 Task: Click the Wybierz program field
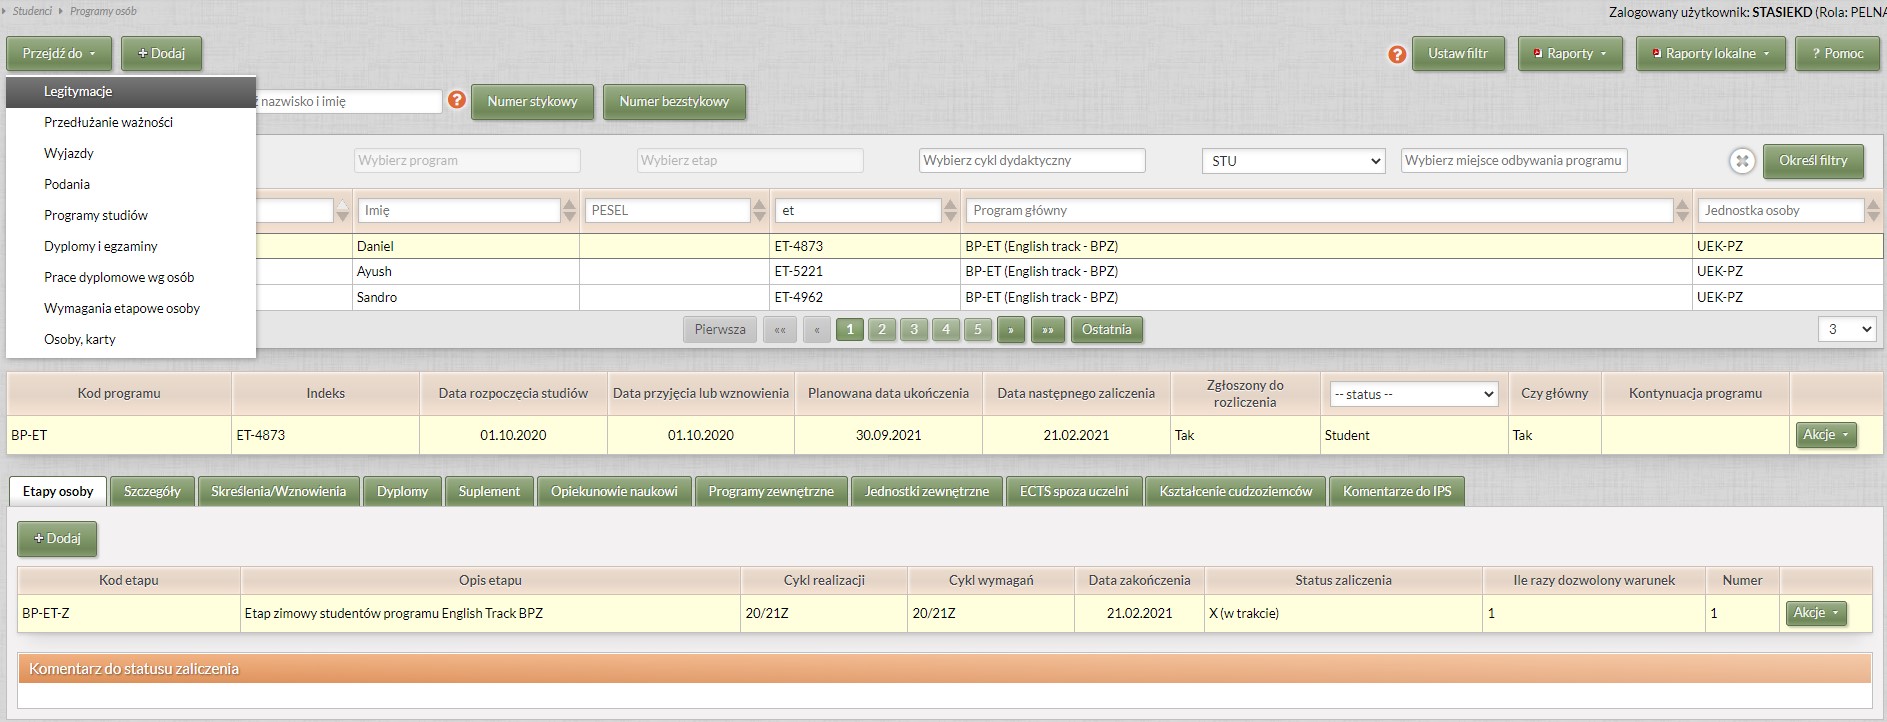[x=467, y=161]
